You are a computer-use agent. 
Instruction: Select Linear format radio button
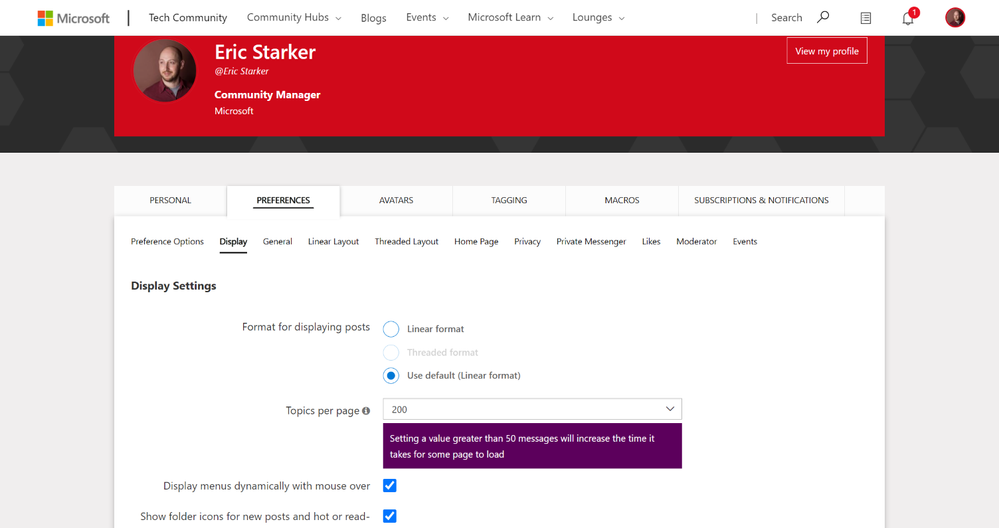click(391, 329)
